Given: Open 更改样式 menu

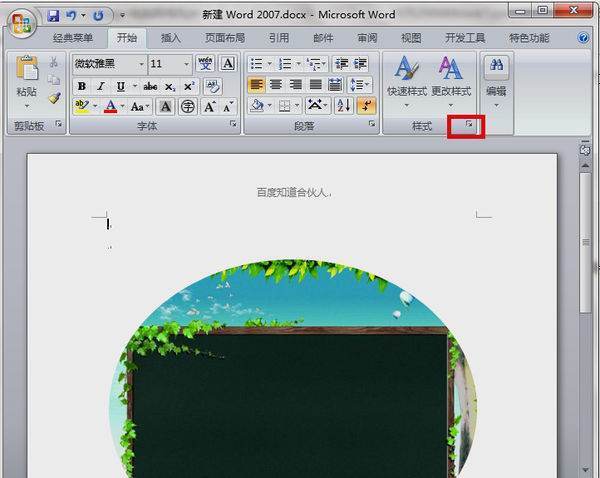Looking at the screenshot, I should point(451,81).
